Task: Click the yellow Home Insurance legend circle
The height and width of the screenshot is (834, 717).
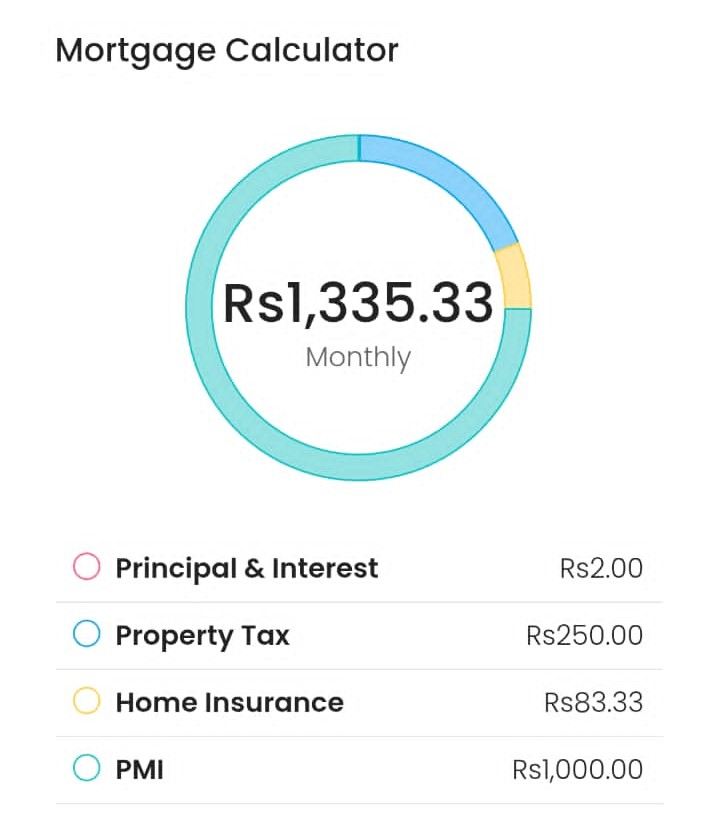Action: point(87,702)
